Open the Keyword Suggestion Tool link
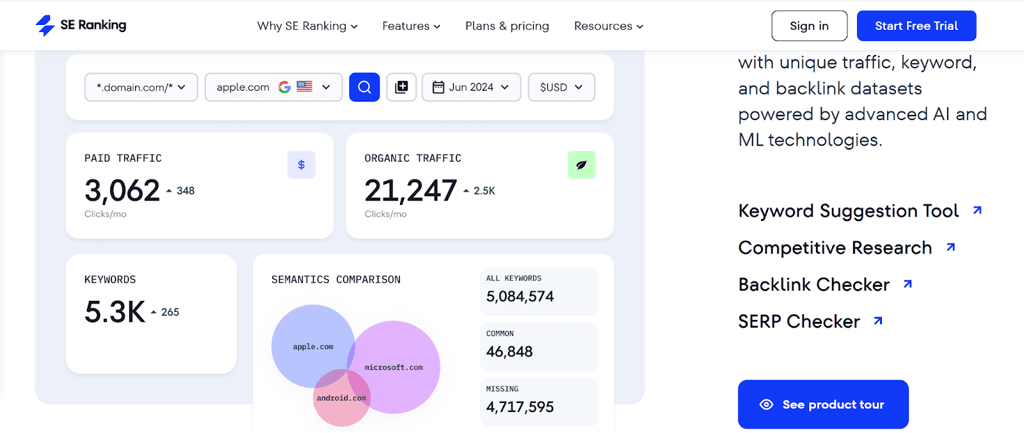This screenshot has height=433, width=1024. pyautogui.click(x=848, y=210)
